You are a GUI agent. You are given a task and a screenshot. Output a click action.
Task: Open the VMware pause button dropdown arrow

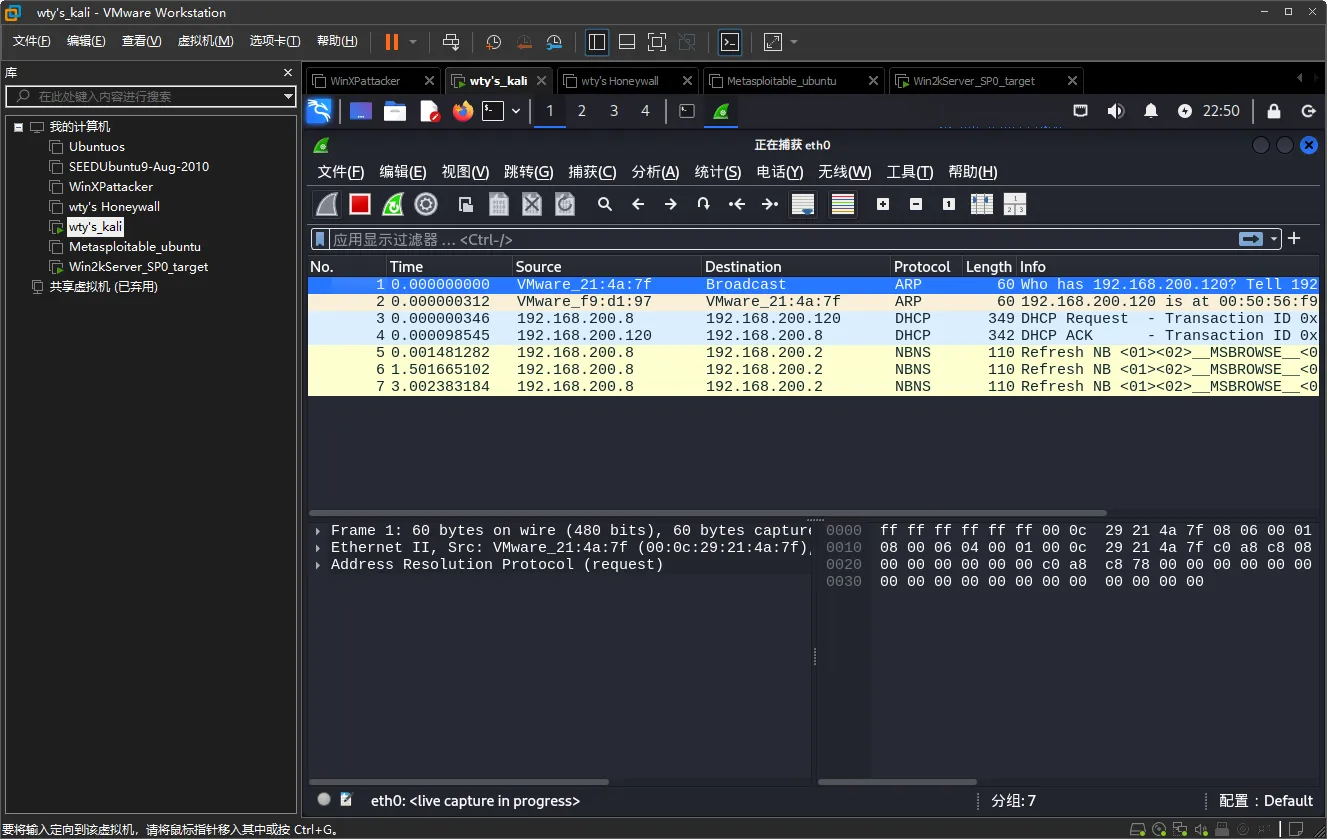click(x=413, y=42)
